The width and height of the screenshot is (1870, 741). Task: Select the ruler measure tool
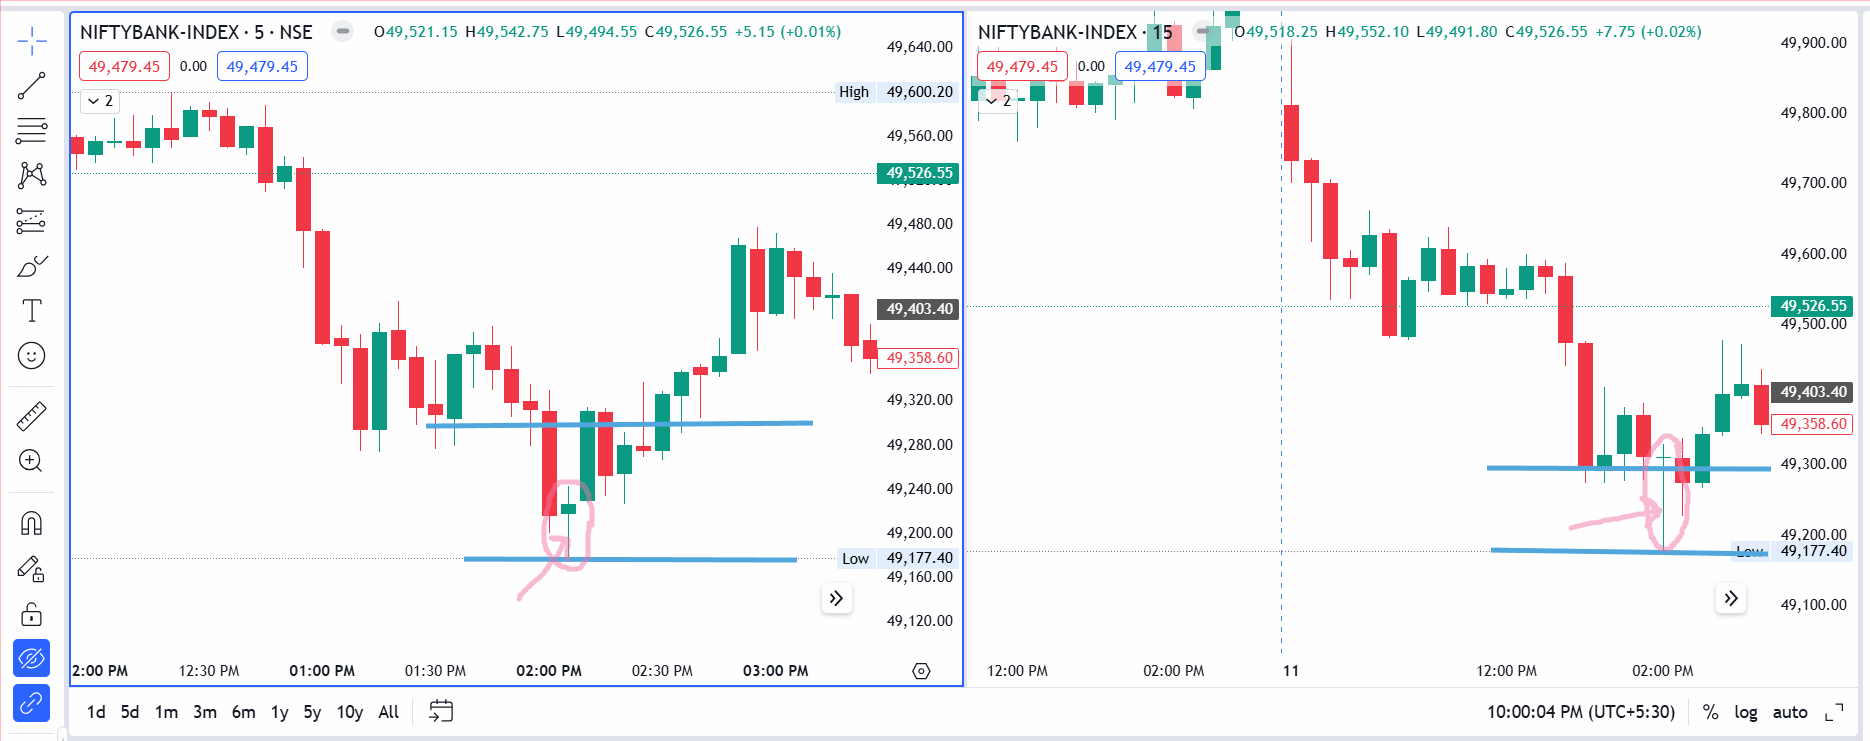[x=32, y=416]
